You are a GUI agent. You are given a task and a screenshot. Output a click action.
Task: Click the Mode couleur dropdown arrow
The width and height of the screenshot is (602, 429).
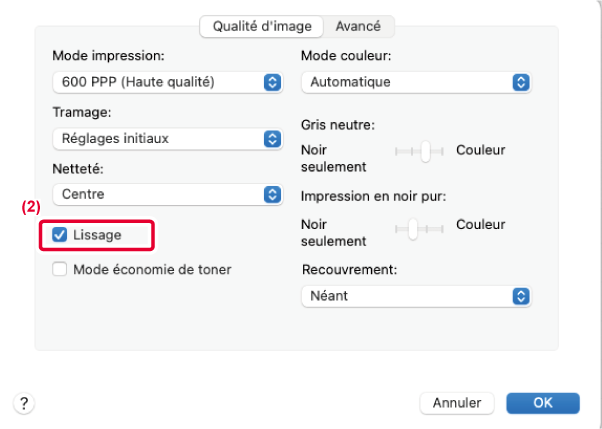[x=519, y=82]
